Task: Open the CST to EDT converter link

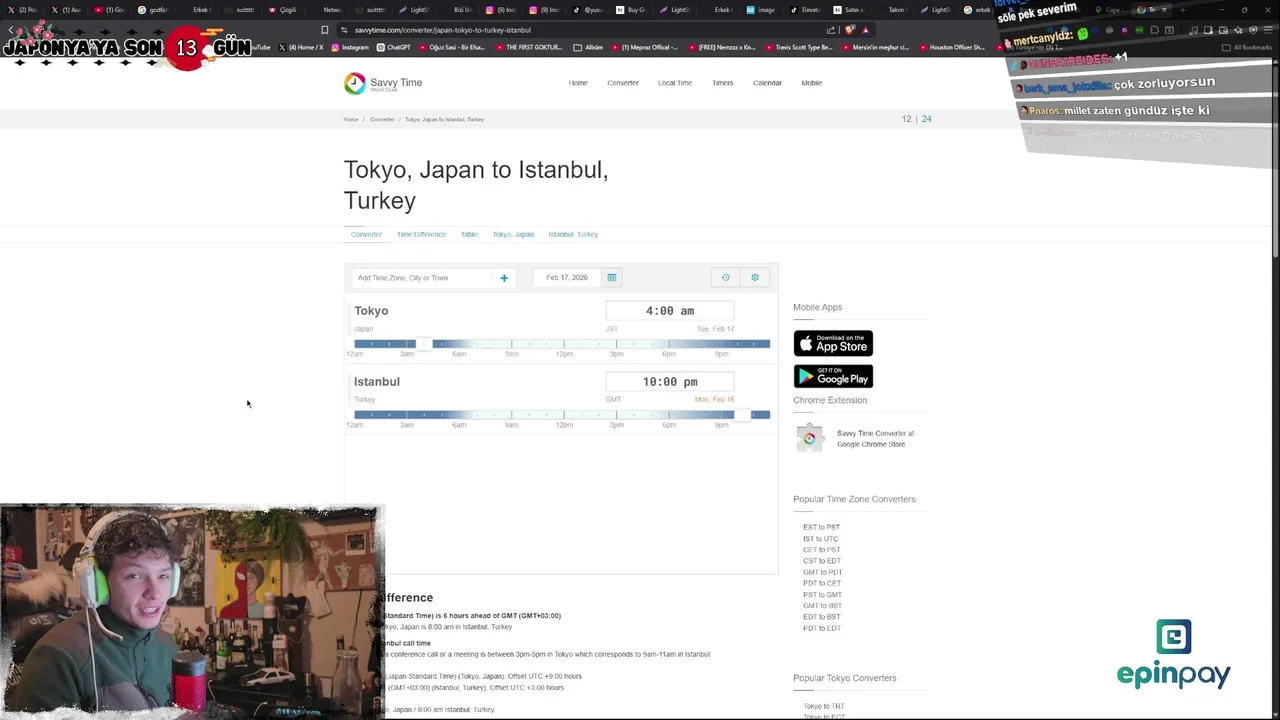Action: [x=822, y=561]
